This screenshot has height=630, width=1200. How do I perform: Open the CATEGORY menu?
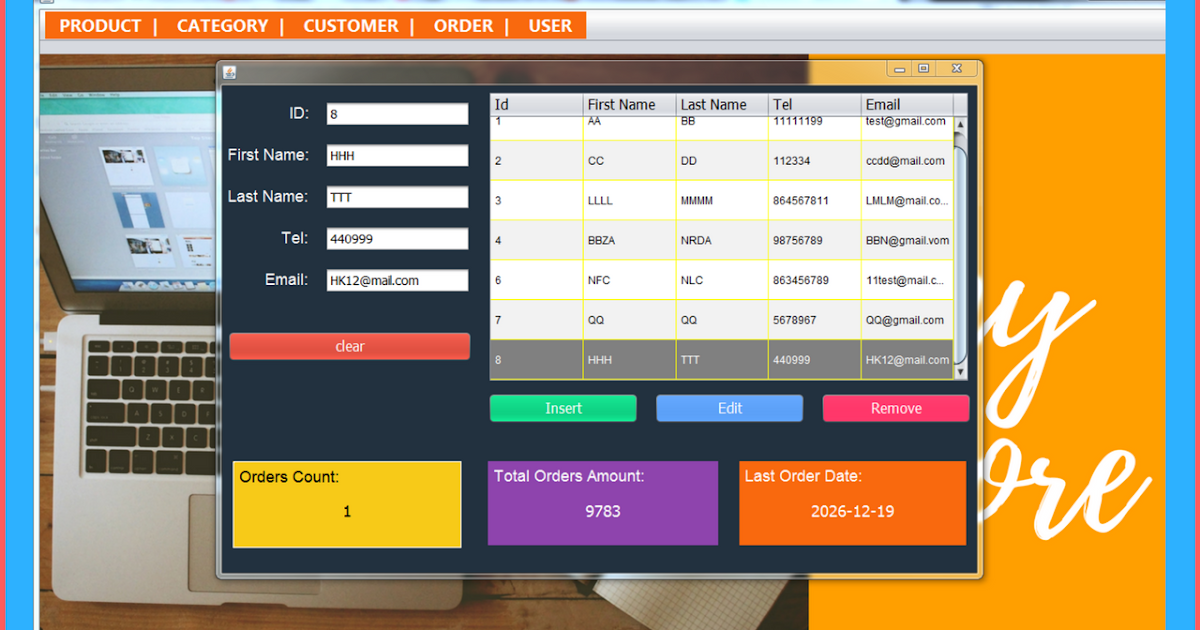[x=222, y=26]
